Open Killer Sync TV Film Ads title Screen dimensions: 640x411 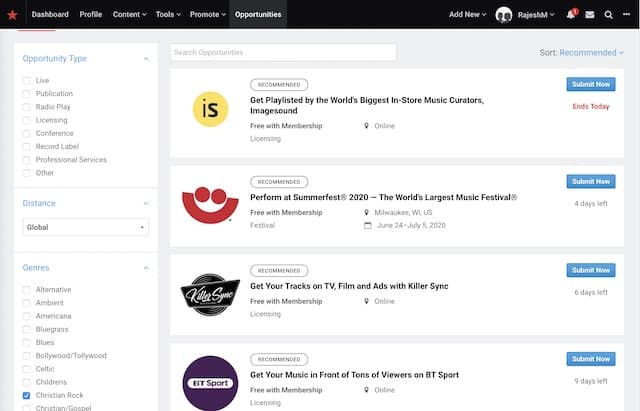[x=349, y=286]
